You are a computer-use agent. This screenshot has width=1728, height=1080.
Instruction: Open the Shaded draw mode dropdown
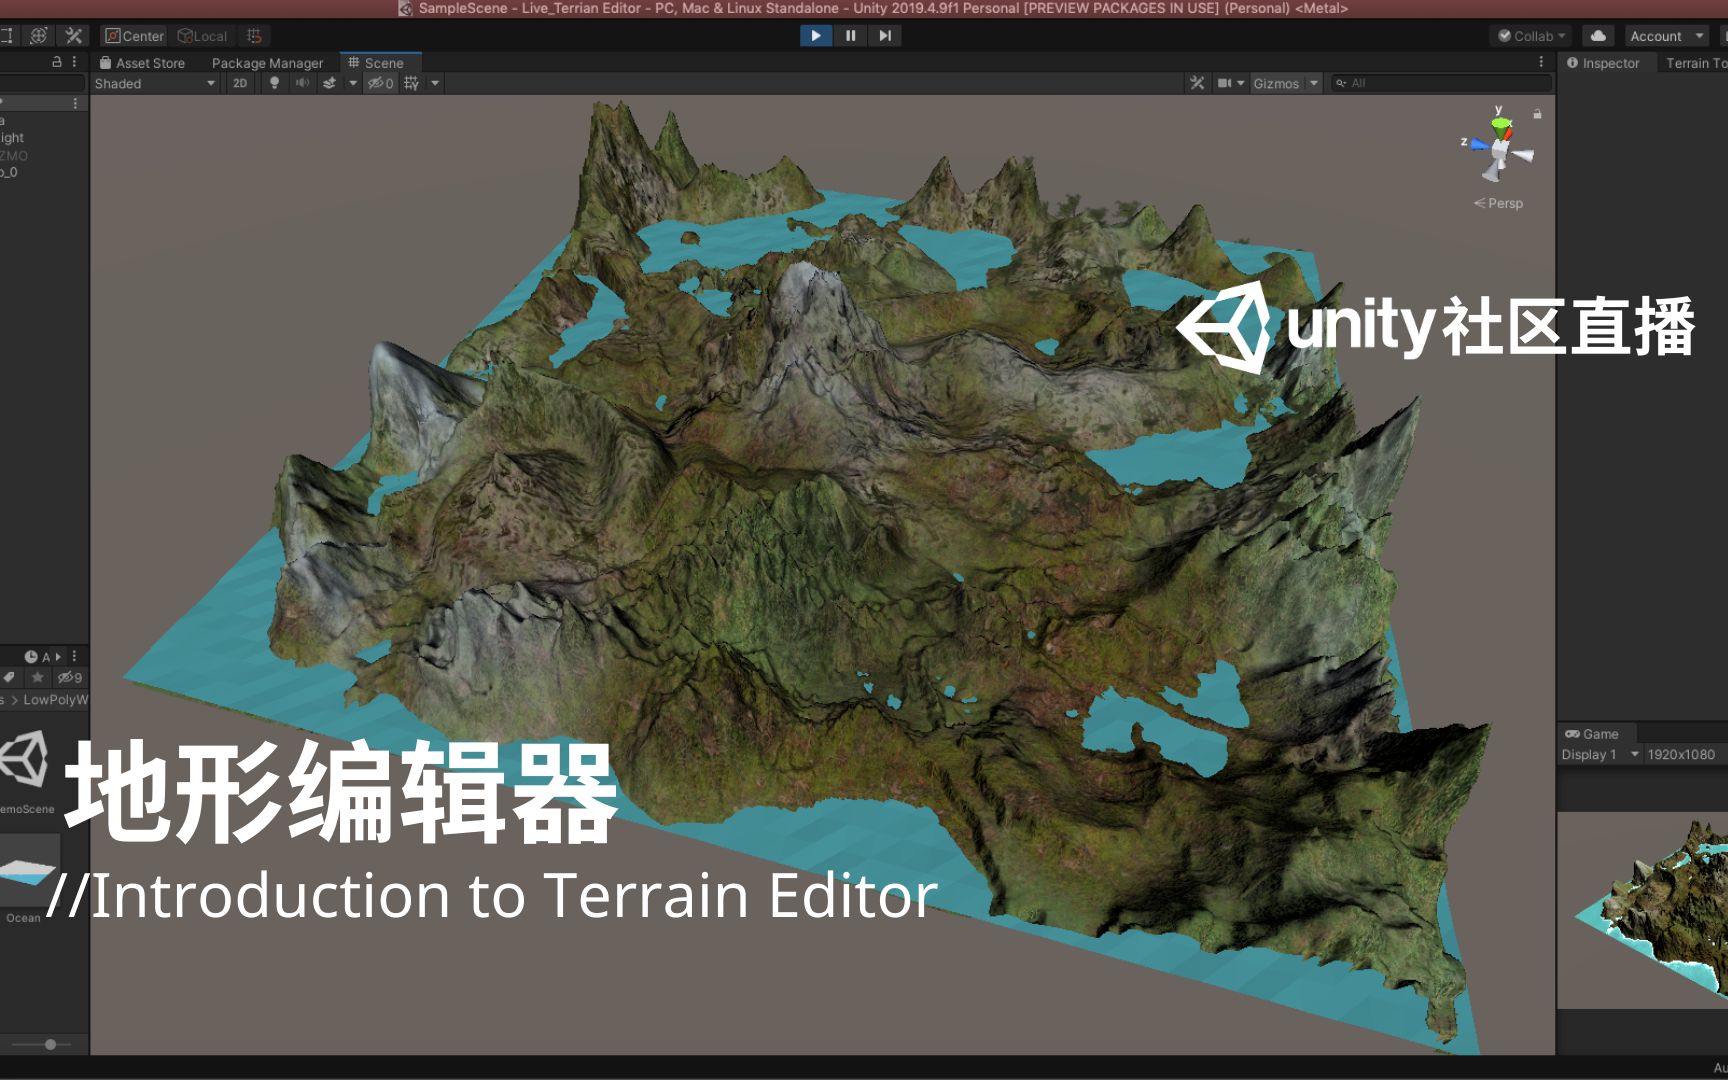point(150,83)
